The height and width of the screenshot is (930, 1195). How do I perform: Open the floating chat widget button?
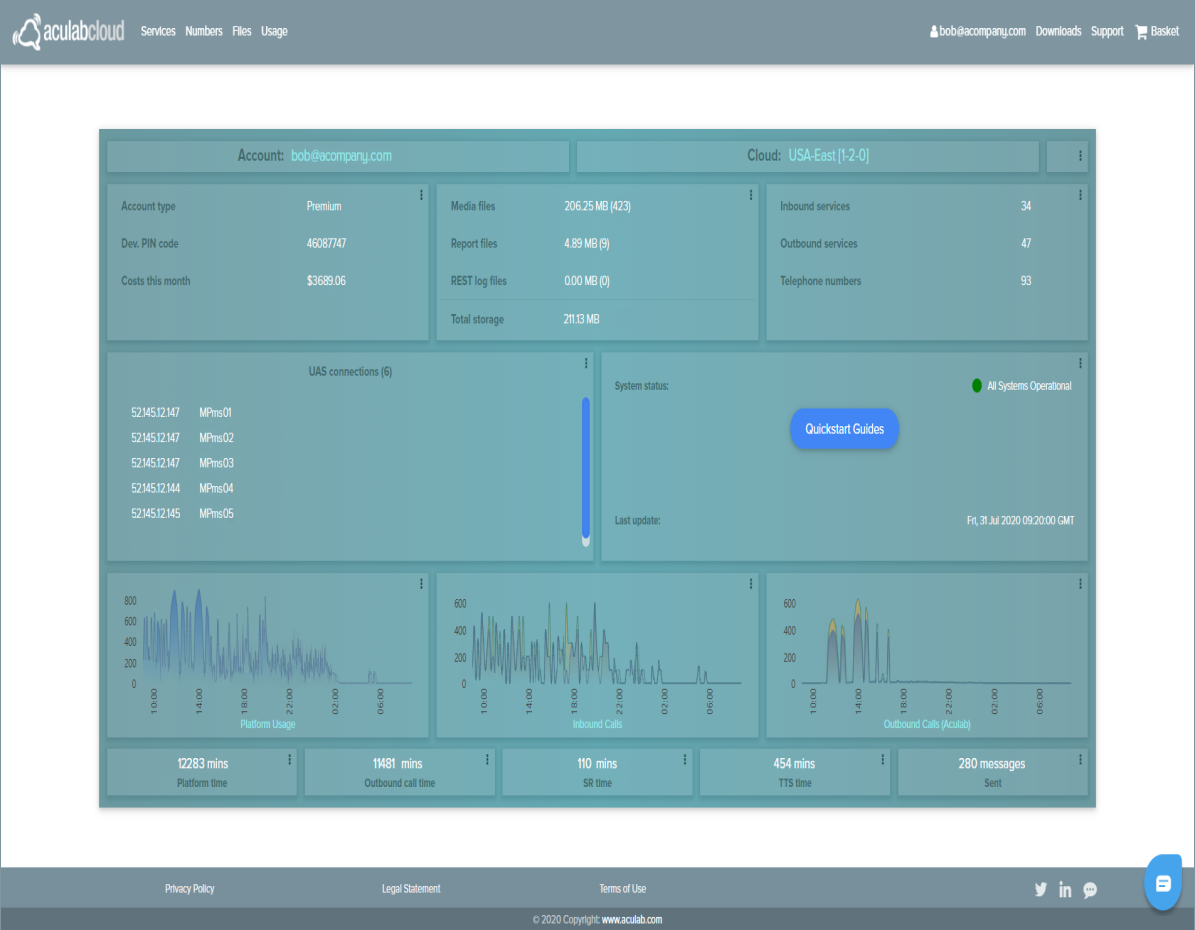pyautogui.click(x=1163, y=882)
